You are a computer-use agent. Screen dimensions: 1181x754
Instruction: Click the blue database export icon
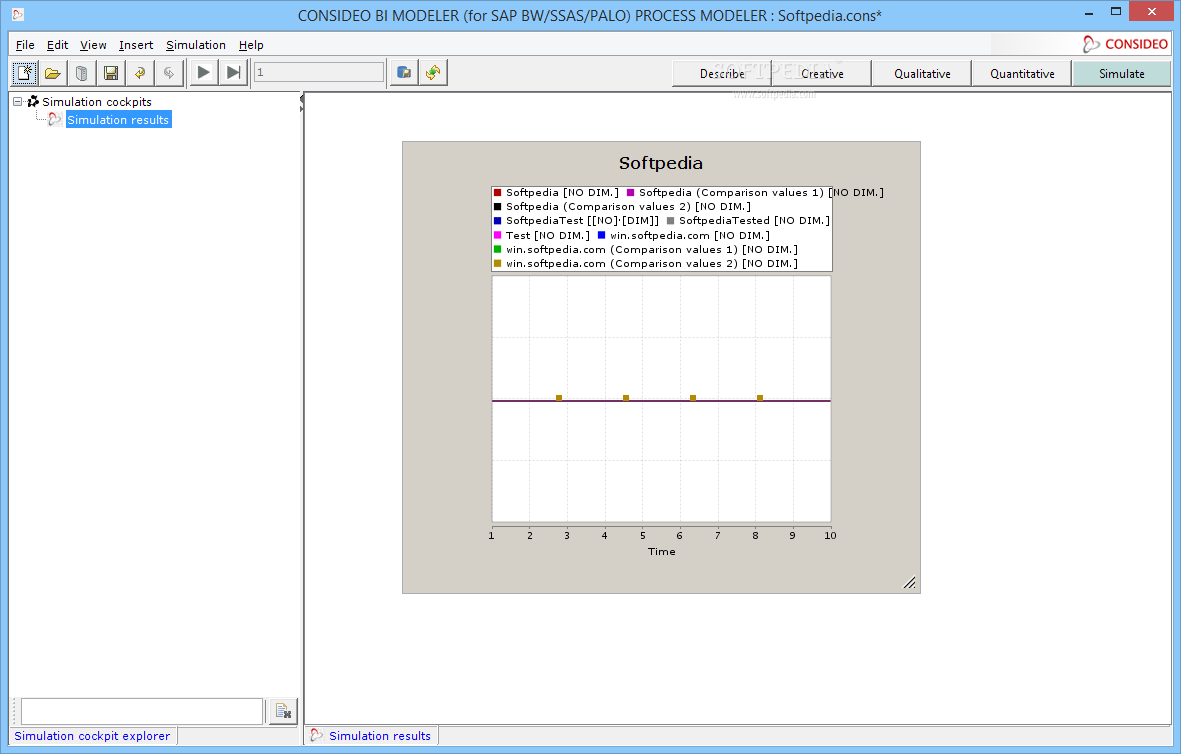click(404, 73)
